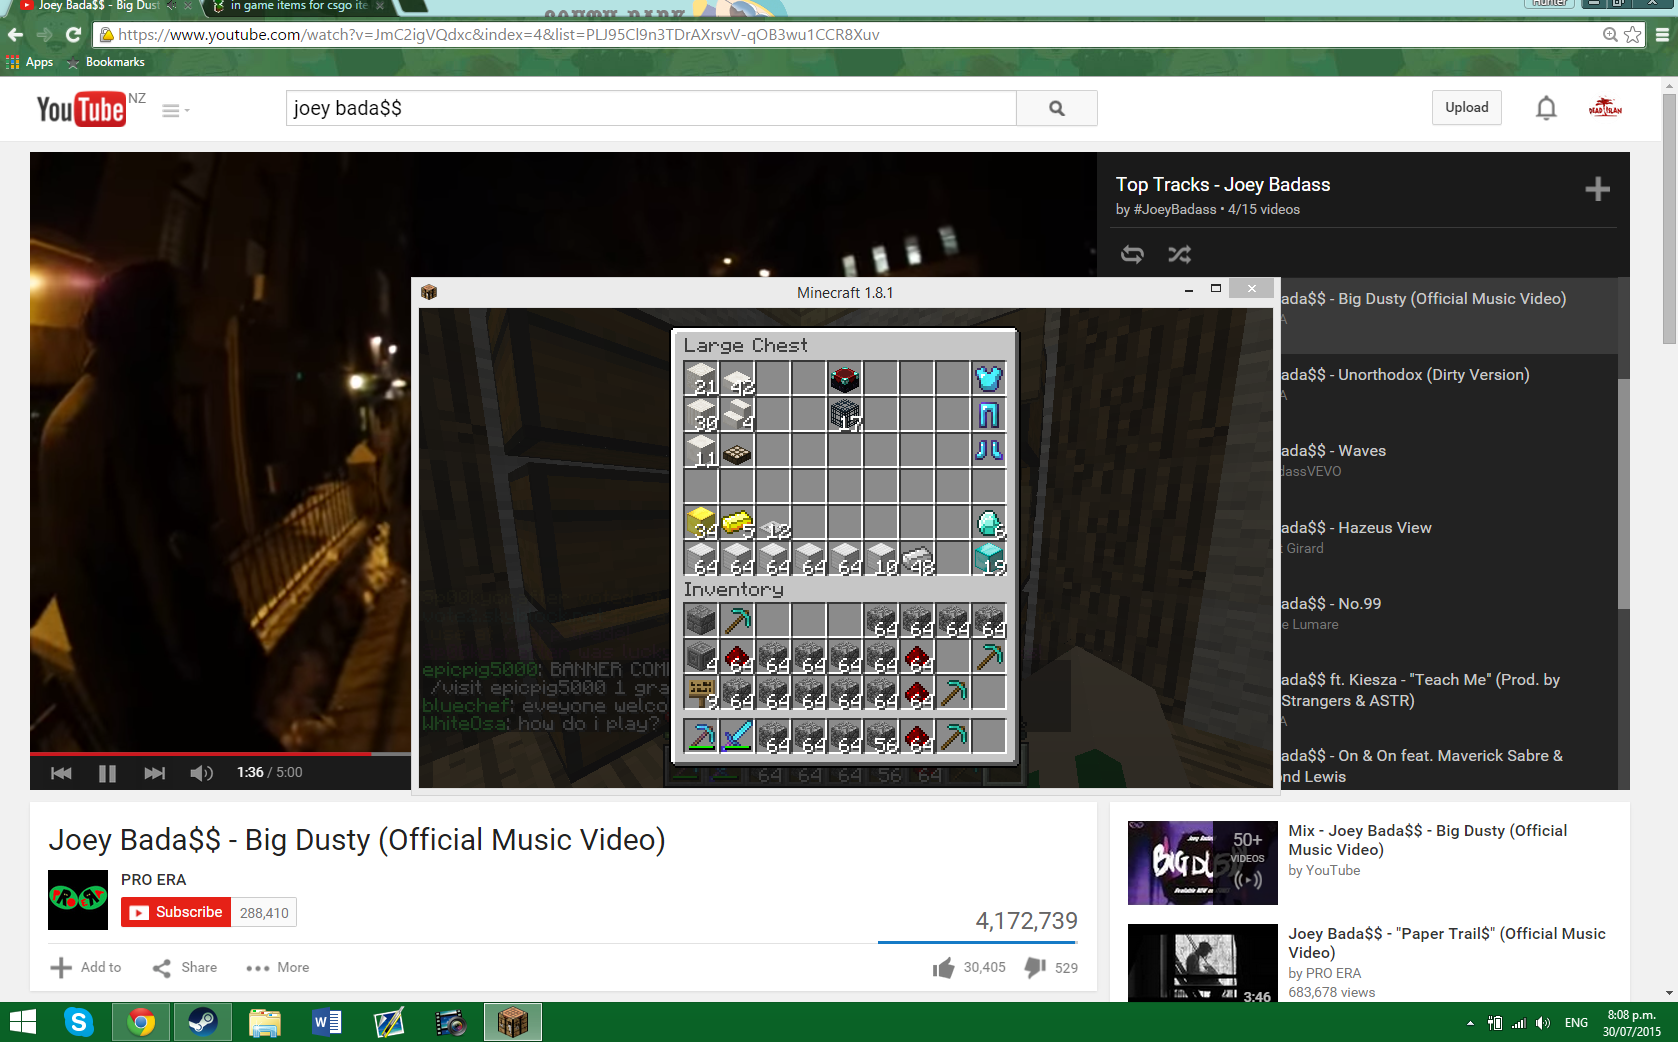Open File Explorer from taskbar
Viewport: 1678px width, 1042px height.
(x=265, y=1022)
